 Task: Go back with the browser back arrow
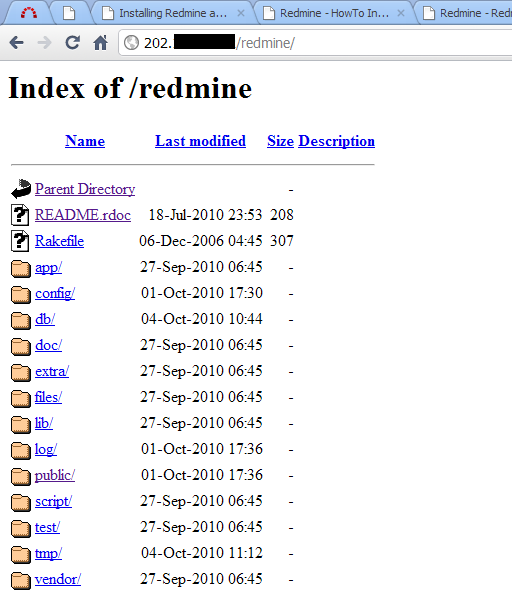click(x=17, y=42)
